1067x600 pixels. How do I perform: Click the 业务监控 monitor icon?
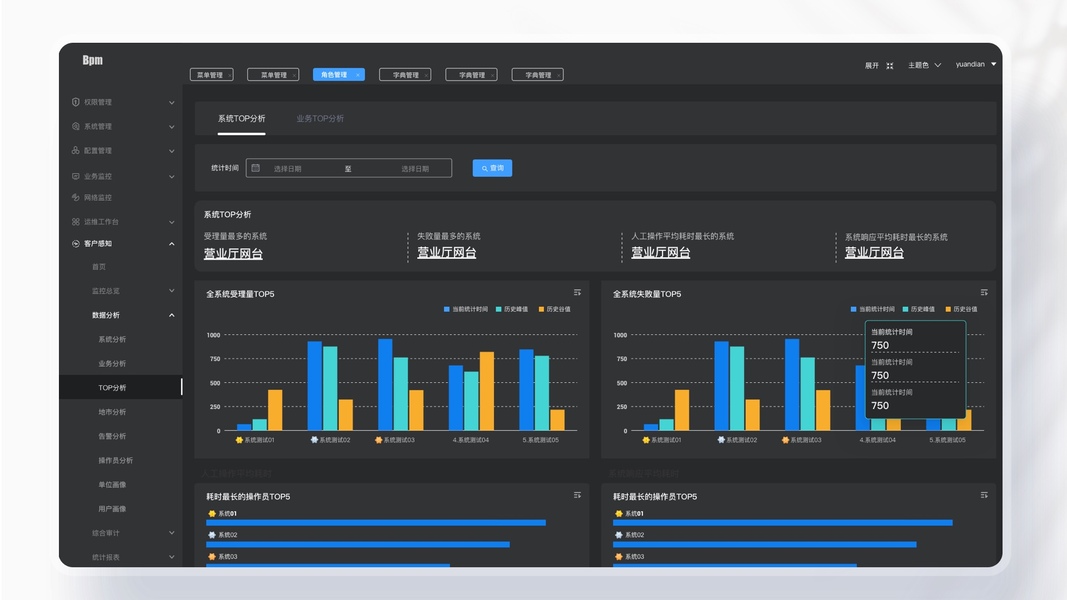tap(76, 176)
